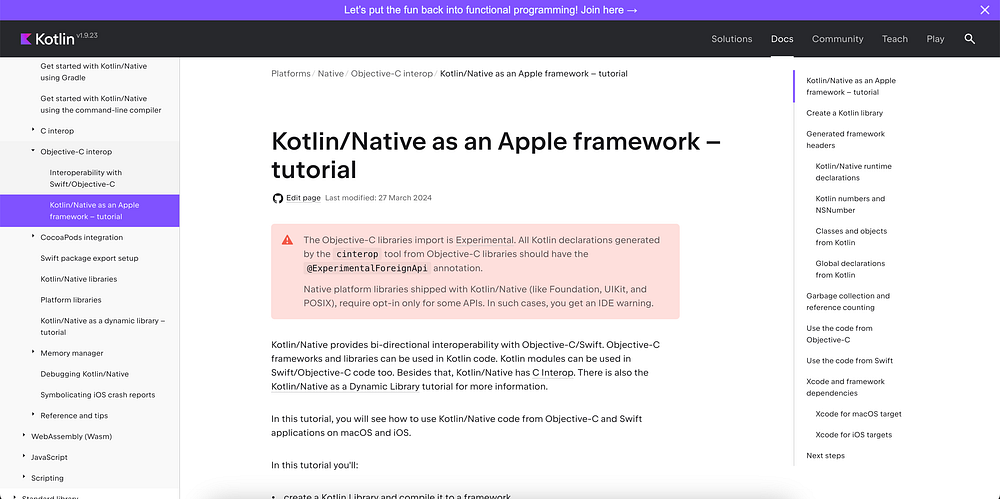Jump to Kotlin numbers and NSNumber
The height and width of the screenshot is (499, 1000).
(850, 204)
